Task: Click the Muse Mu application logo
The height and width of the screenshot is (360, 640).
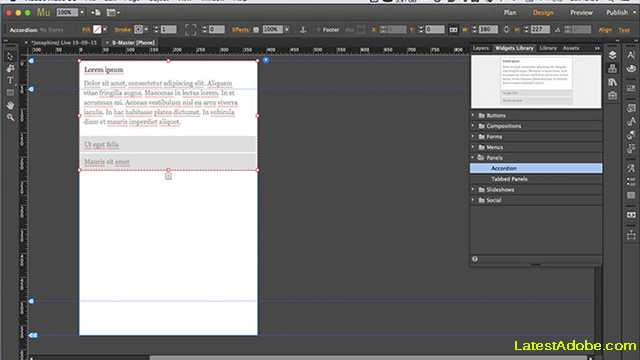Action: click(x=43, y=13)
